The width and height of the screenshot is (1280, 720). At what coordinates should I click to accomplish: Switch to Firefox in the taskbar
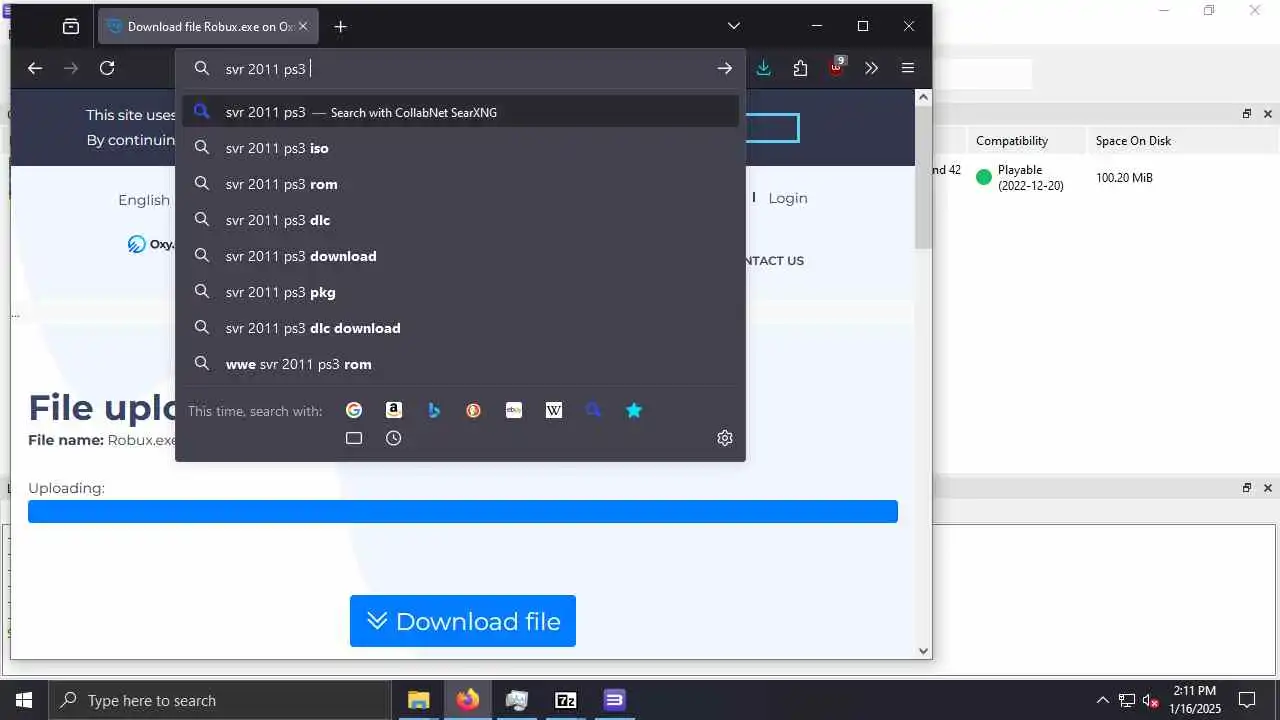pyautogui.click(x=467, y=700)
